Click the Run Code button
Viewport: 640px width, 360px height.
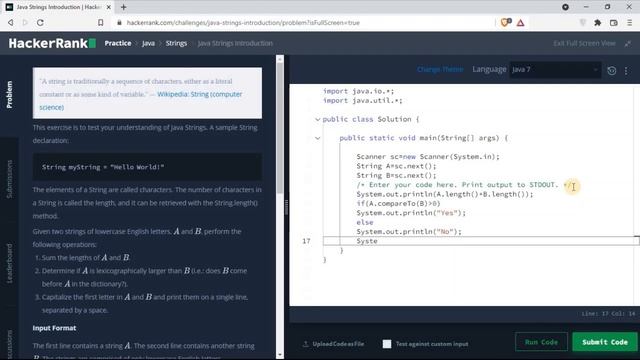pyautogui.click(x=541, y=342)
